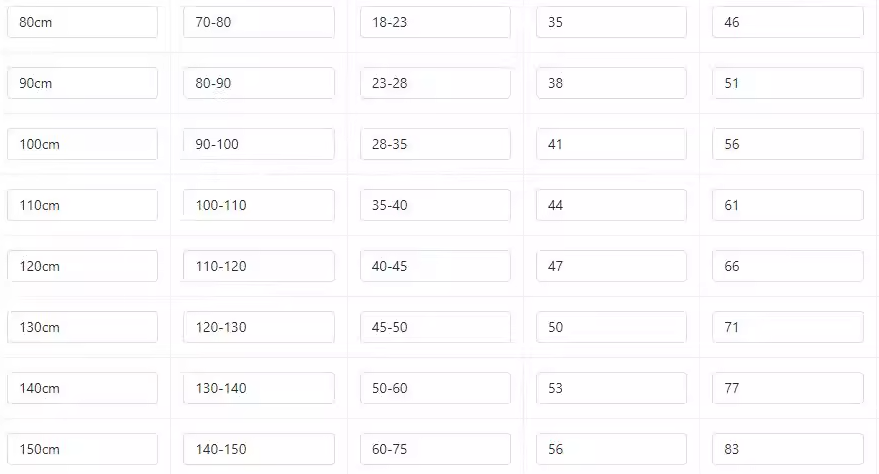Click the 110cm input box

(82, 205)
